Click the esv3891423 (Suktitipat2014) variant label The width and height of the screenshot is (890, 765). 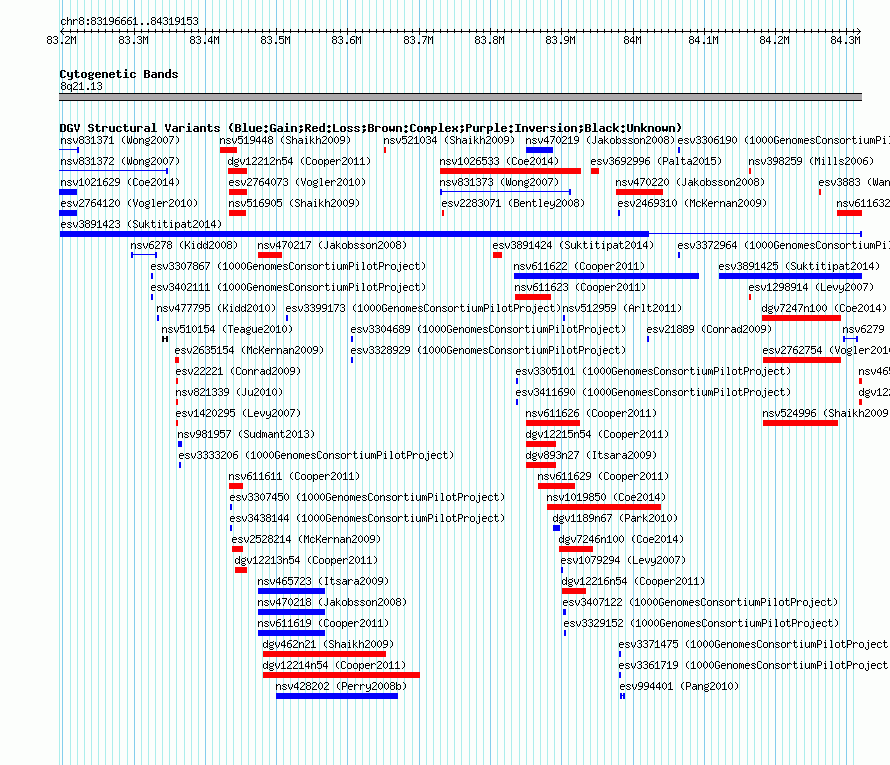pyautogui.click(x=141, y=224)
